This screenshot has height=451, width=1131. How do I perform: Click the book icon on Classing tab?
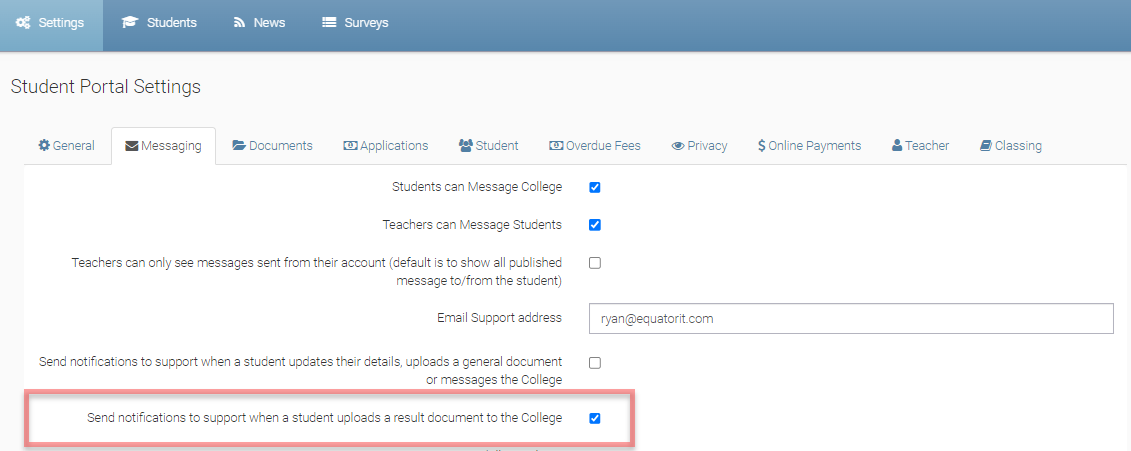click(986, 146)
